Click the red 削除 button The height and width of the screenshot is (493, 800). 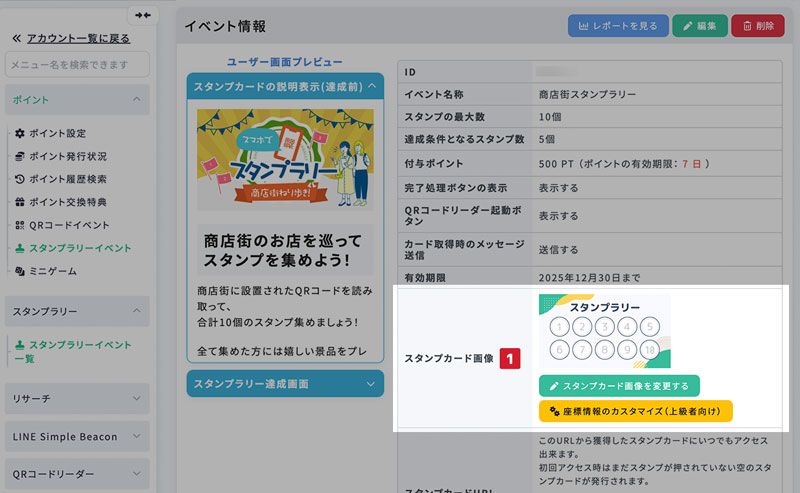pos(757,26)
